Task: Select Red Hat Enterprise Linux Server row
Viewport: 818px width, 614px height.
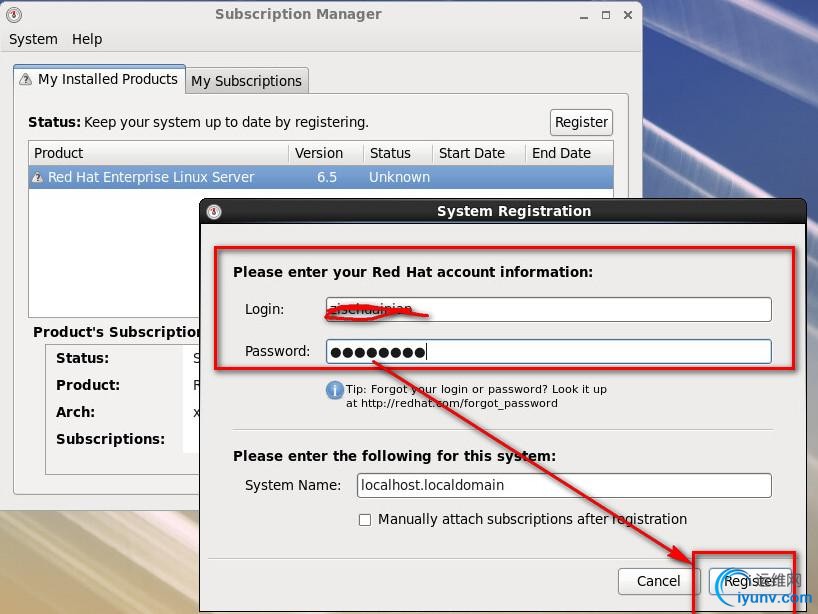Action: coord(321,177)
